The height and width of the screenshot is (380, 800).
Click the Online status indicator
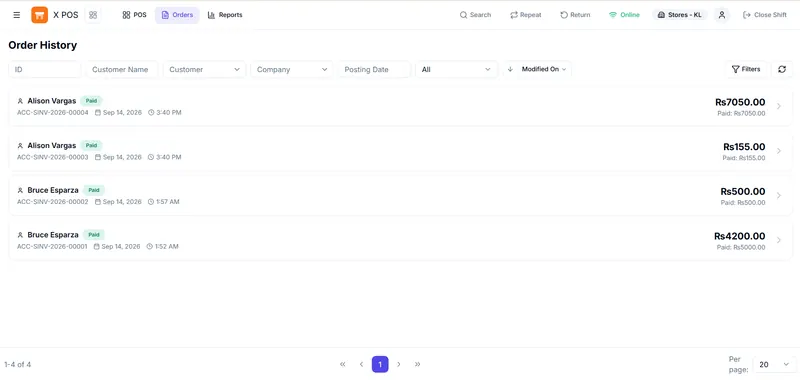(x=624, y=15)
